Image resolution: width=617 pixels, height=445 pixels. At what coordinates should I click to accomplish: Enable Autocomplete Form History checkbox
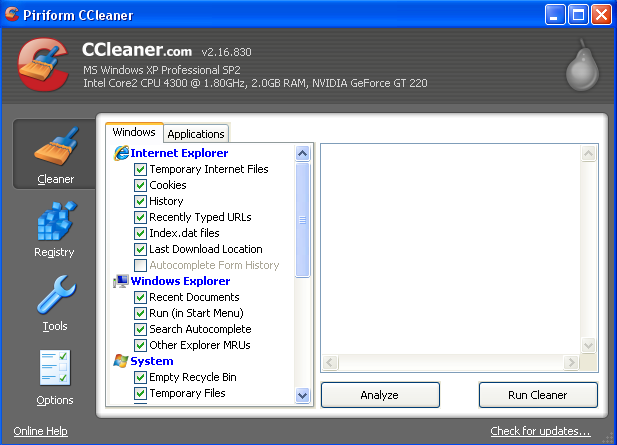[140, 266]
